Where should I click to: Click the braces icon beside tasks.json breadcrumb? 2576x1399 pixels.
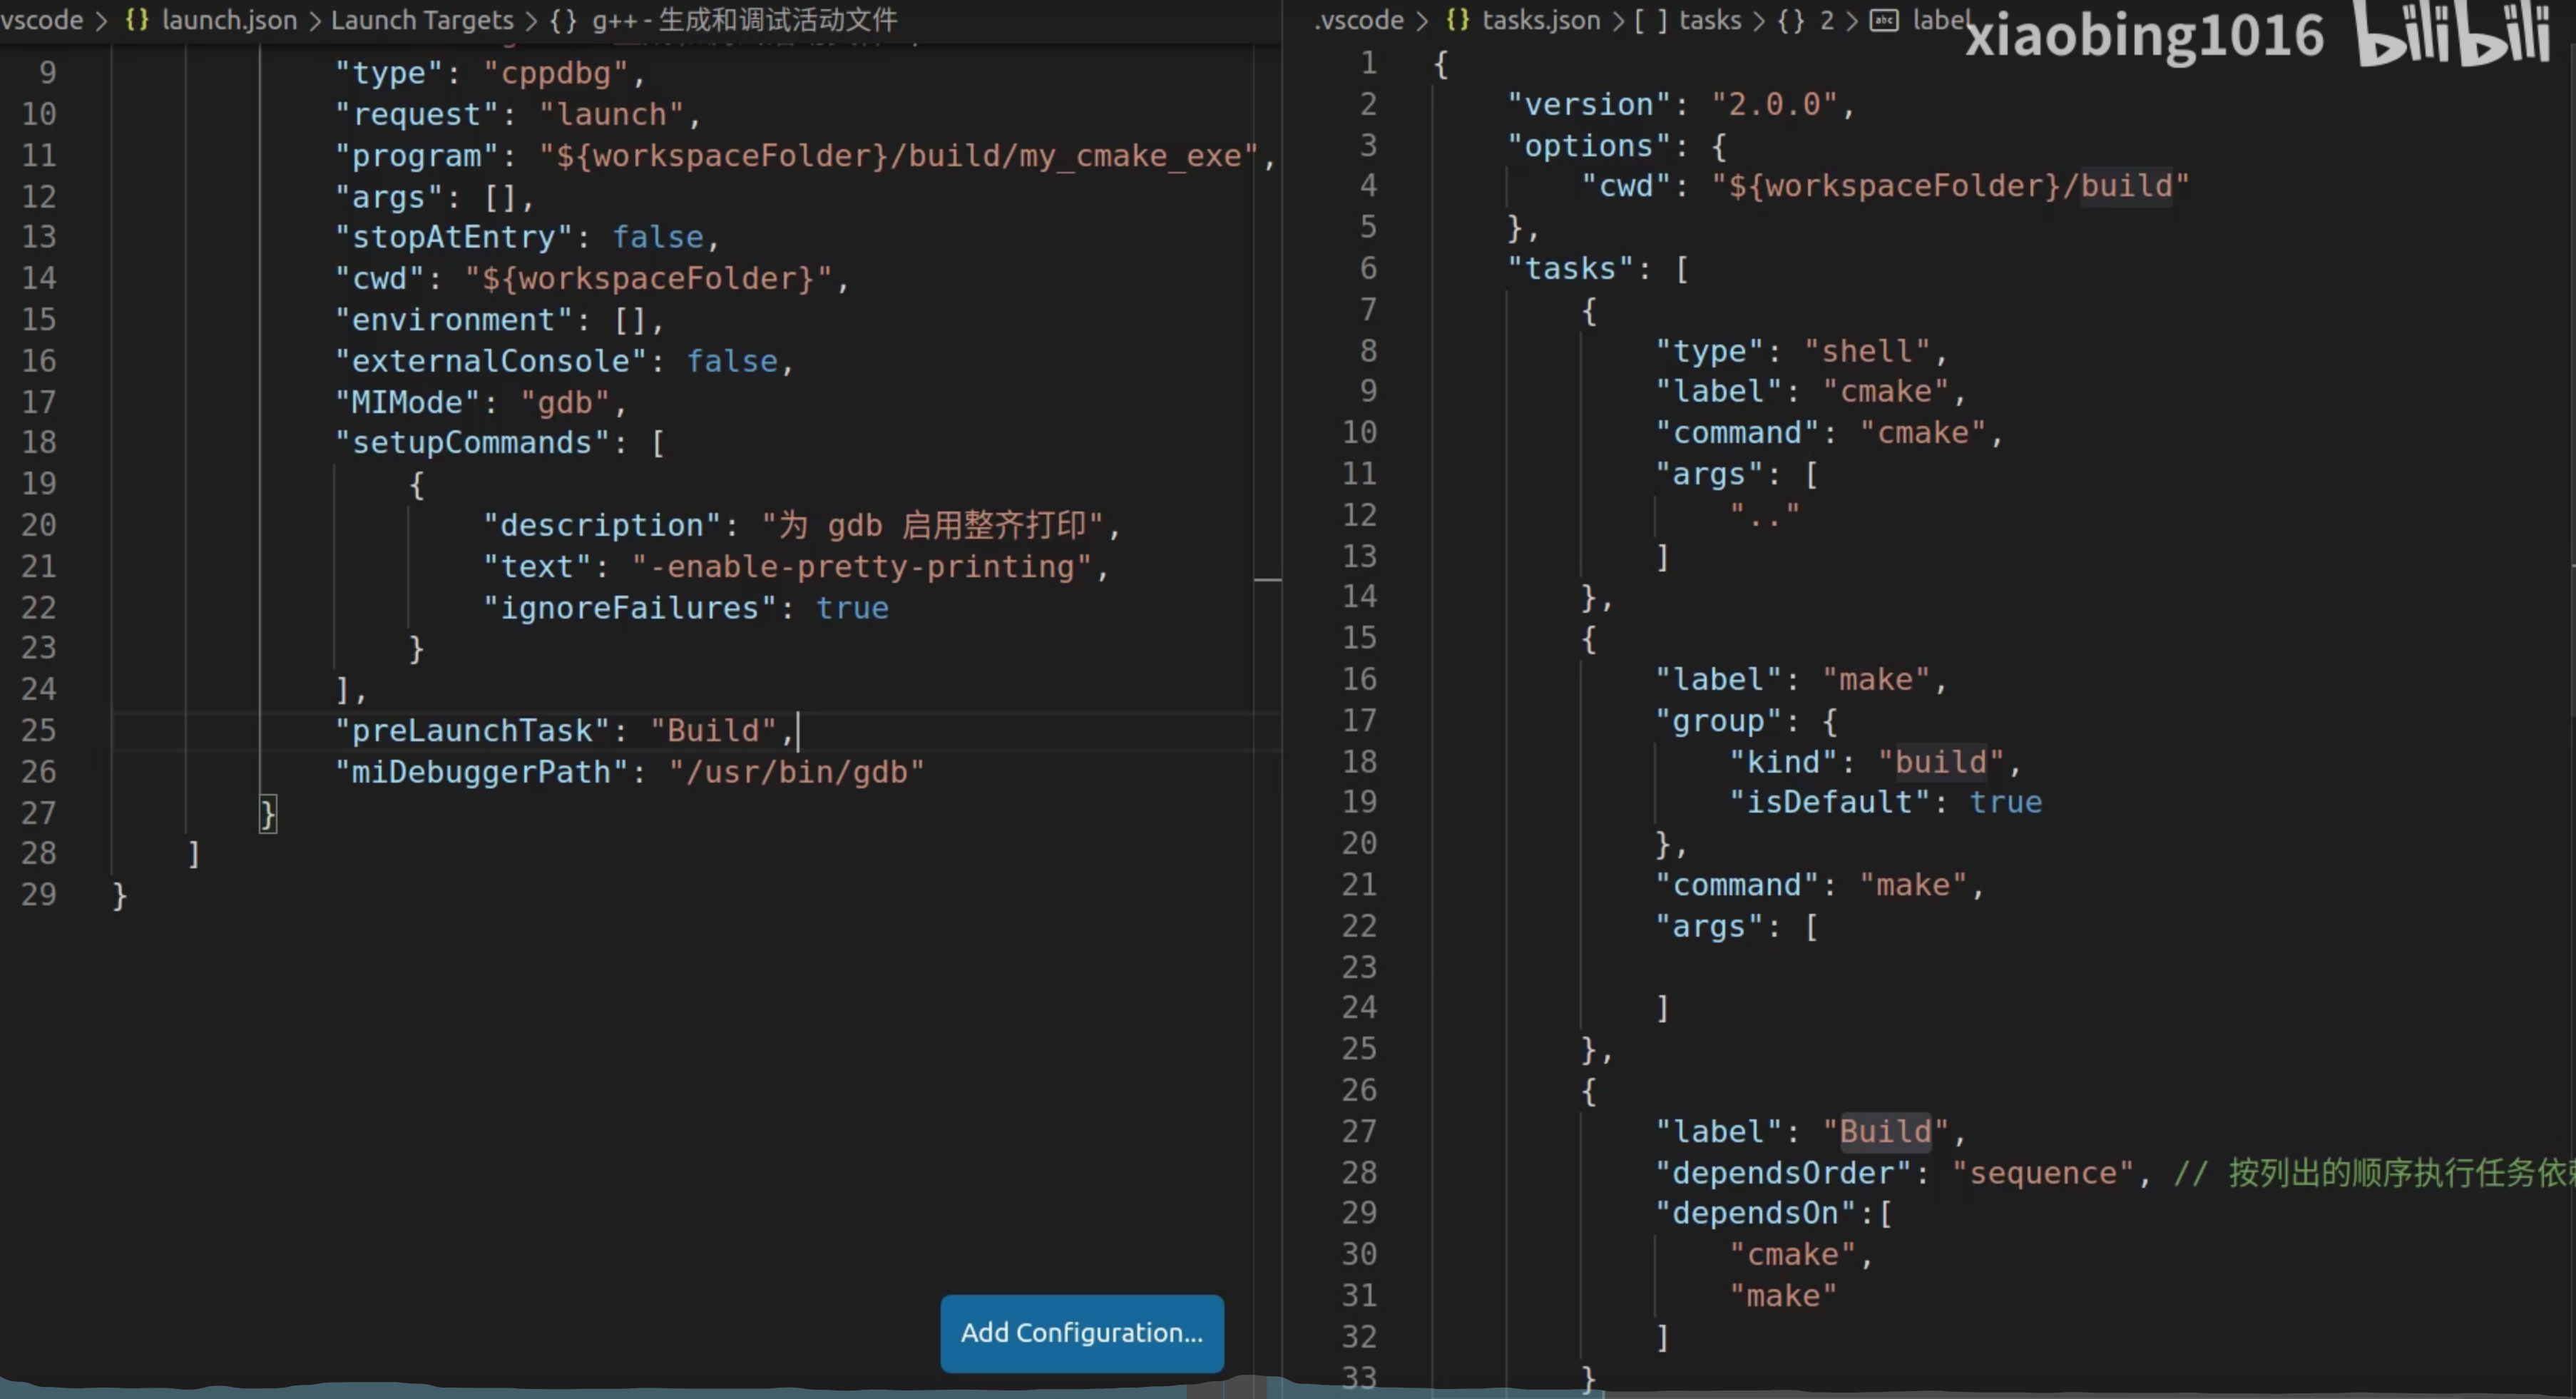(1458, 20)
